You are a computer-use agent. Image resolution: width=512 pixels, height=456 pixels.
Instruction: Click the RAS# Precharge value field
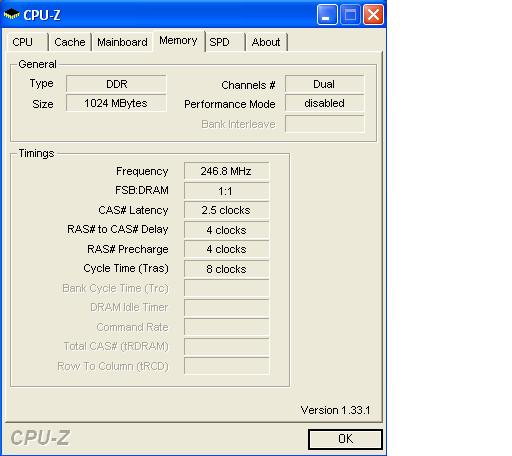(x=226, y=249)
